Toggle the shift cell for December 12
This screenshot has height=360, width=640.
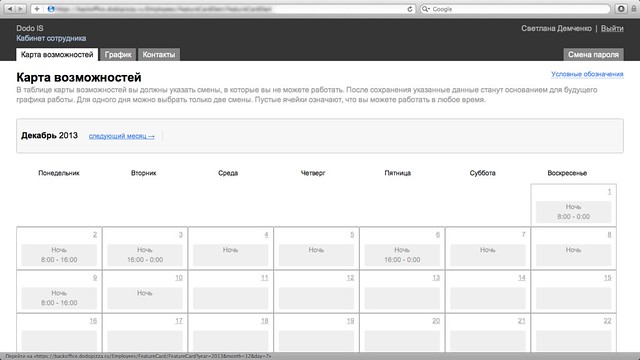316,298
